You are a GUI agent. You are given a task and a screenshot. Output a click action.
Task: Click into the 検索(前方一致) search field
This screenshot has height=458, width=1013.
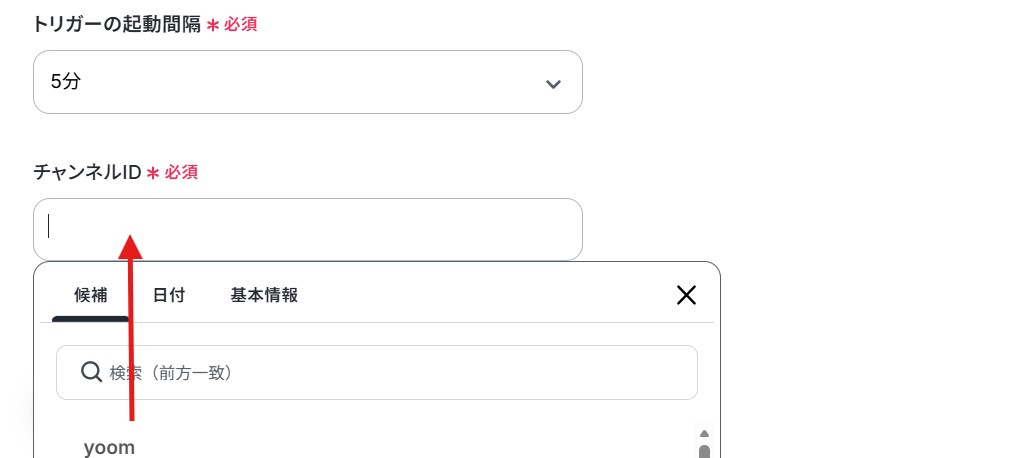pyautogui.click(x=377, y=373)
